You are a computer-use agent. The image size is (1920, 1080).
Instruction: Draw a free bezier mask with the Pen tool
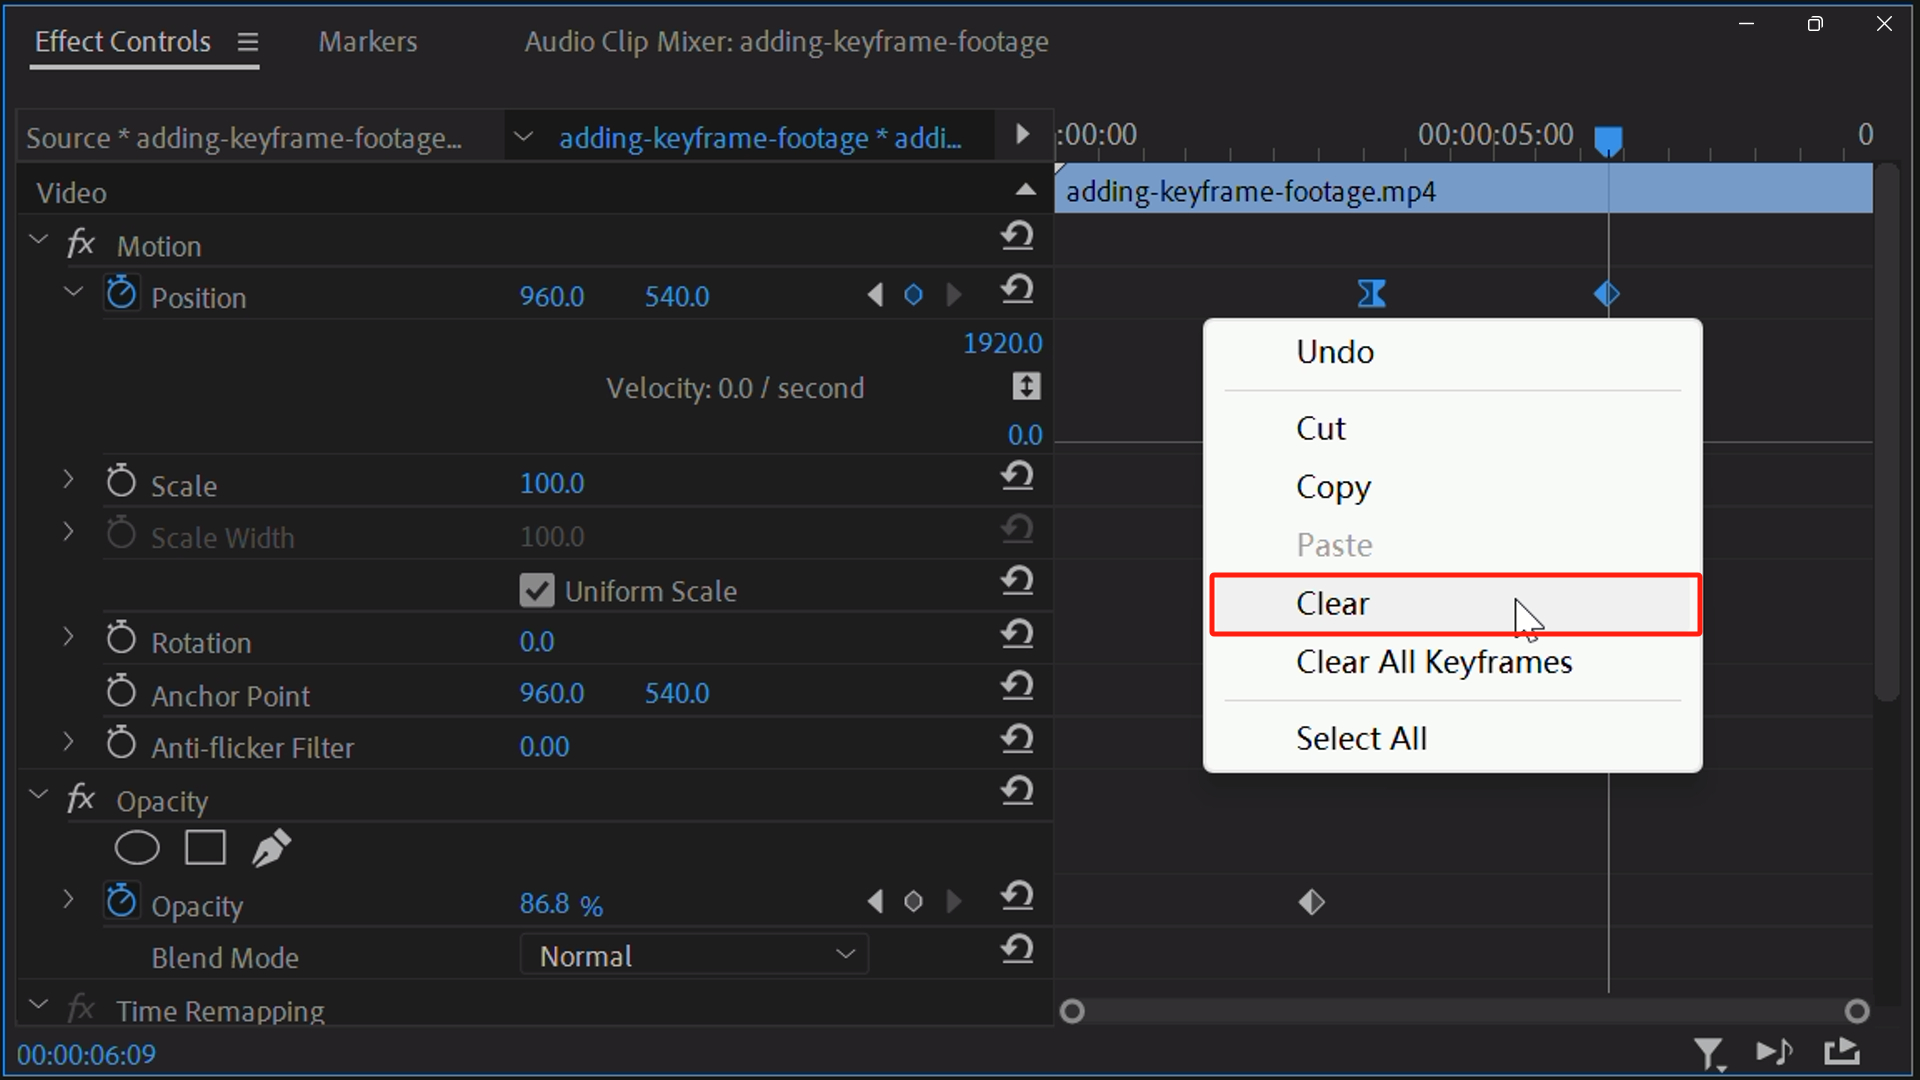pos(271,847)
